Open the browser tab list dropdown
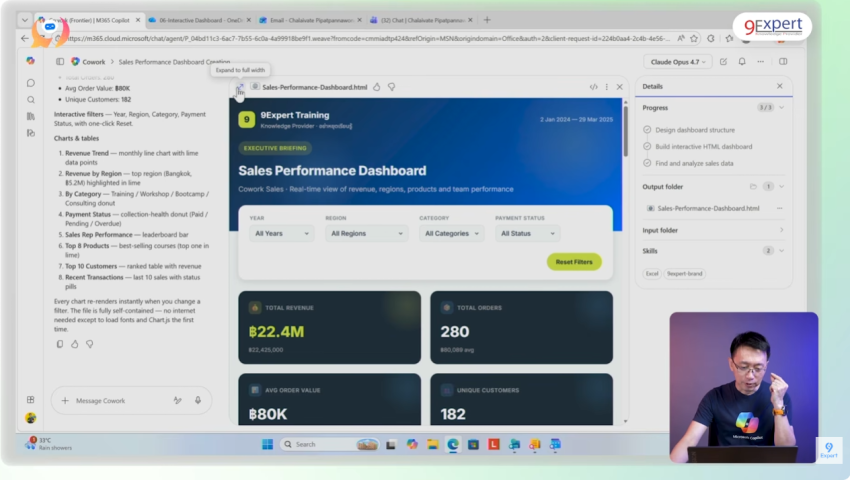 24,20
